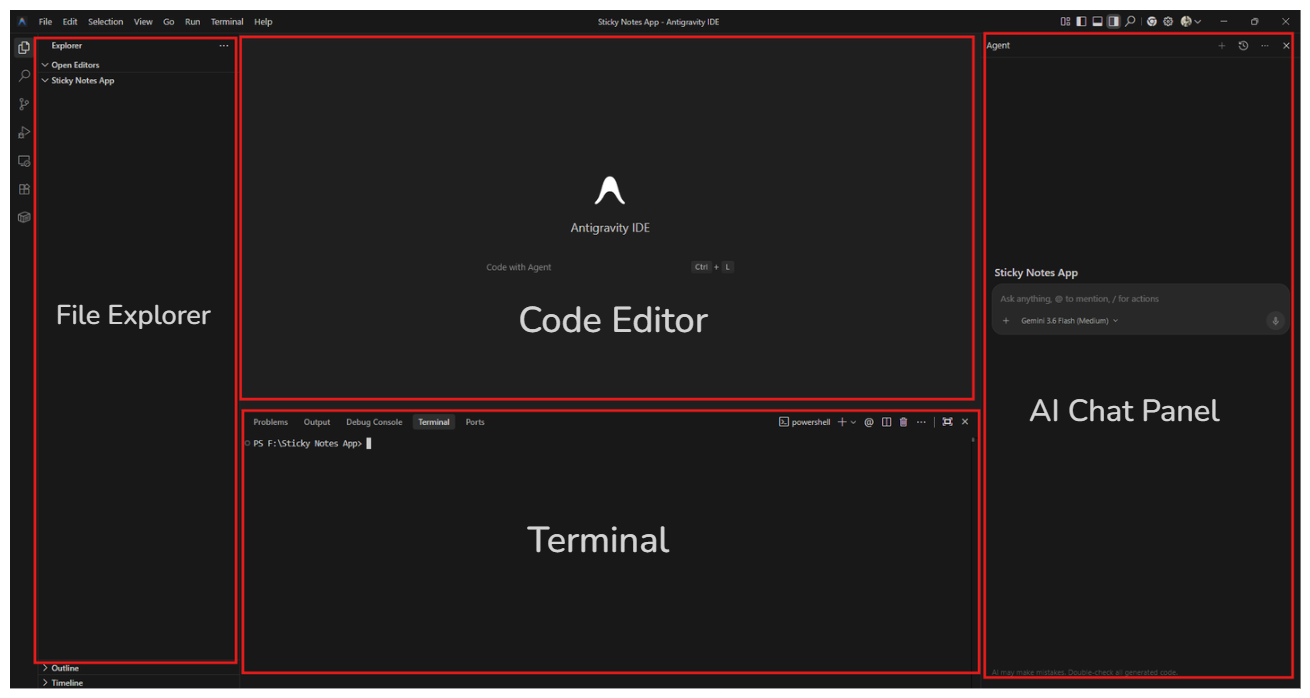Toggle the secondary Agent sidebar visibility
Screen dimensions: 1310x698
coord(1113,21)
